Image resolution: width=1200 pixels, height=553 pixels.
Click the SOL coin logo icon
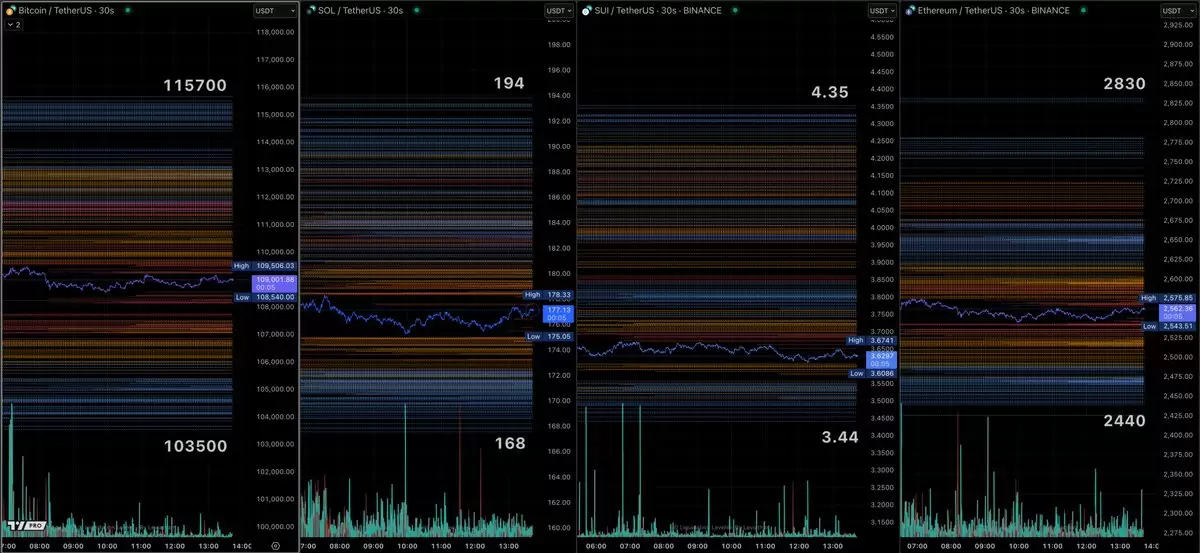[309, 10]
